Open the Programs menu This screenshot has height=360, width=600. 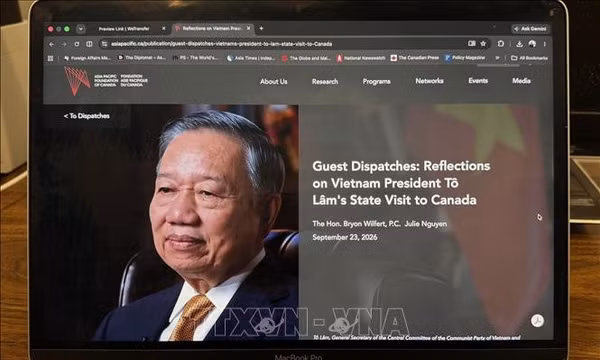coord(377,81)
